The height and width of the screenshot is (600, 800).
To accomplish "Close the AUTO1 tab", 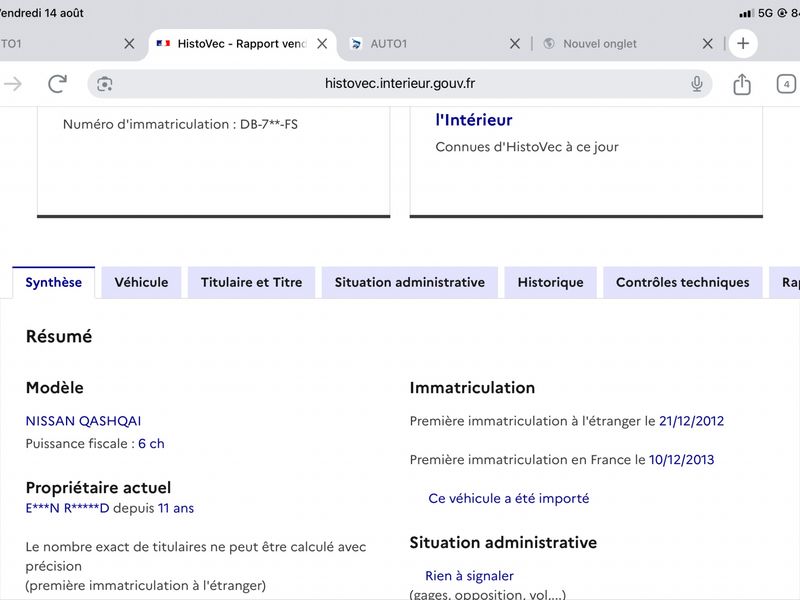I will (515, 44).
